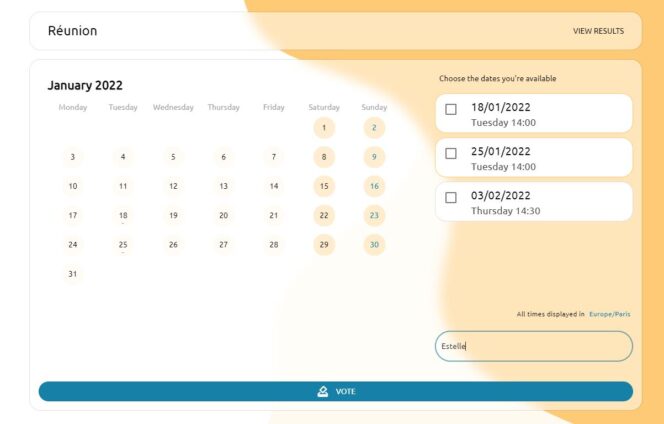Screen dimensions: 664x424
Task: Click January 14 on the calendar
Action: pos(274,186)
